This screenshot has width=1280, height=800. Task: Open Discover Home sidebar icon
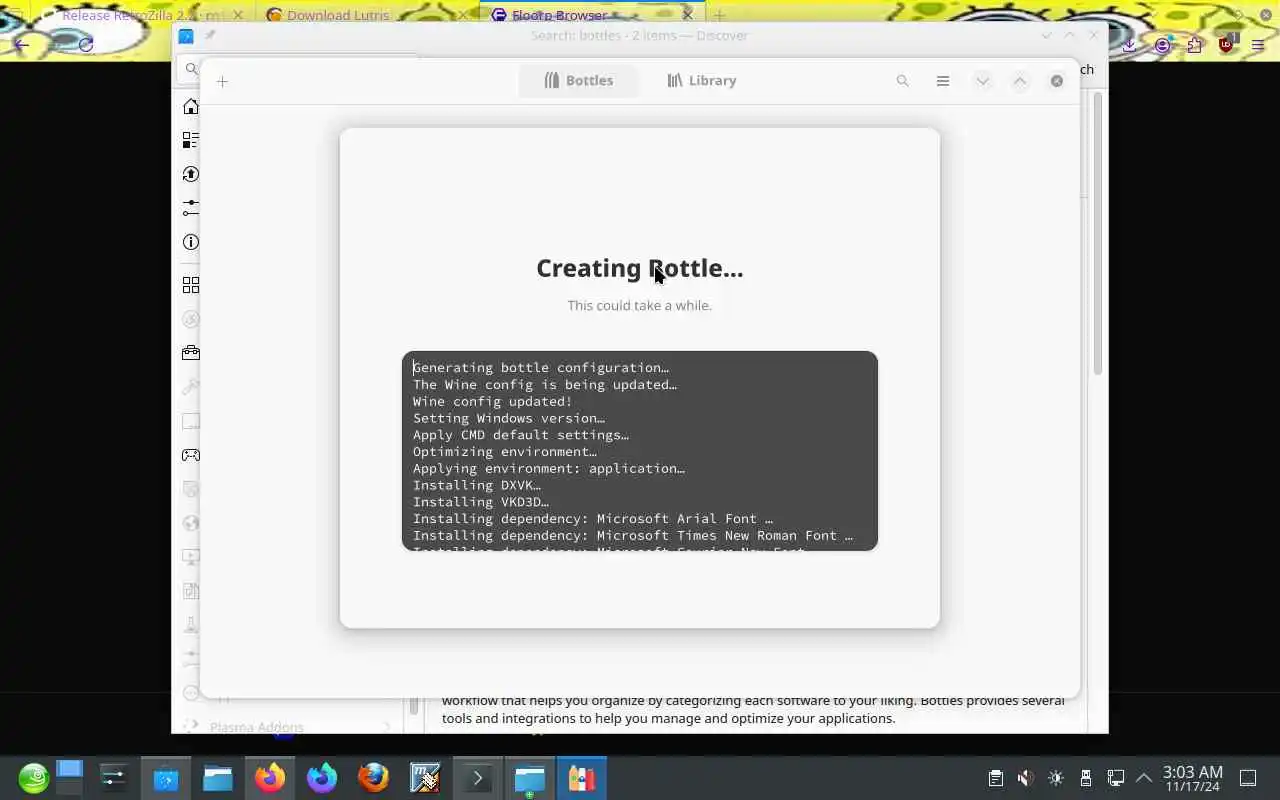click(190, 106)
